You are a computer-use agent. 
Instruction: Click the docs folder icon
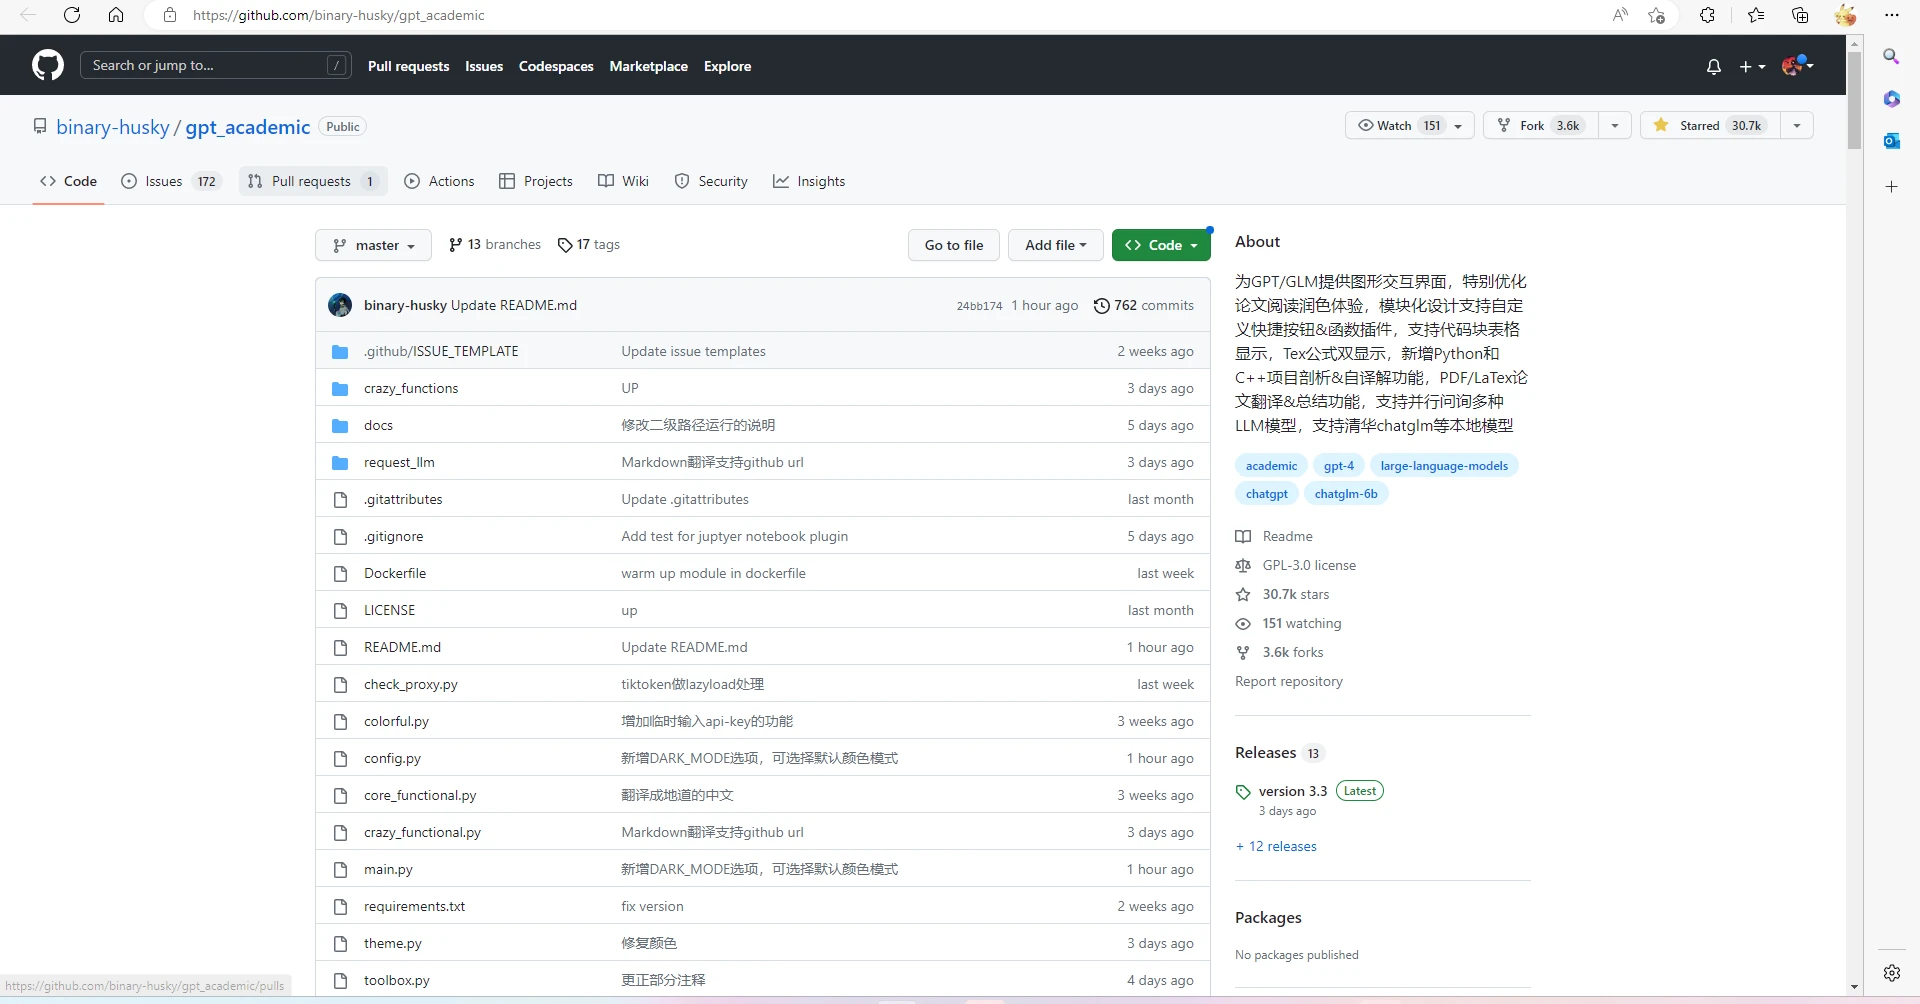click(340, 426)
